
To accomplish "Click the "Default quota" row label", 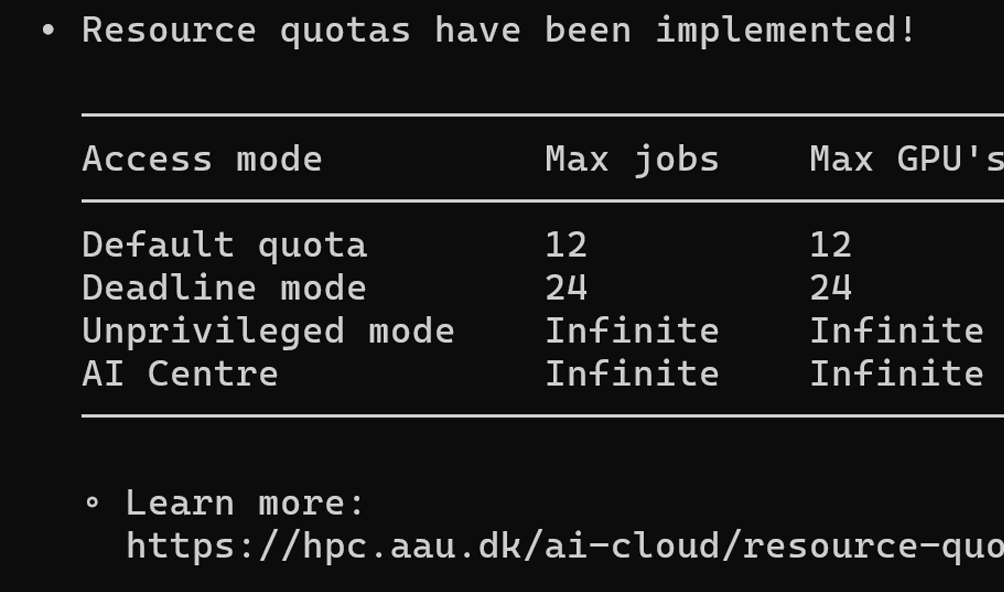I will 224,245.
